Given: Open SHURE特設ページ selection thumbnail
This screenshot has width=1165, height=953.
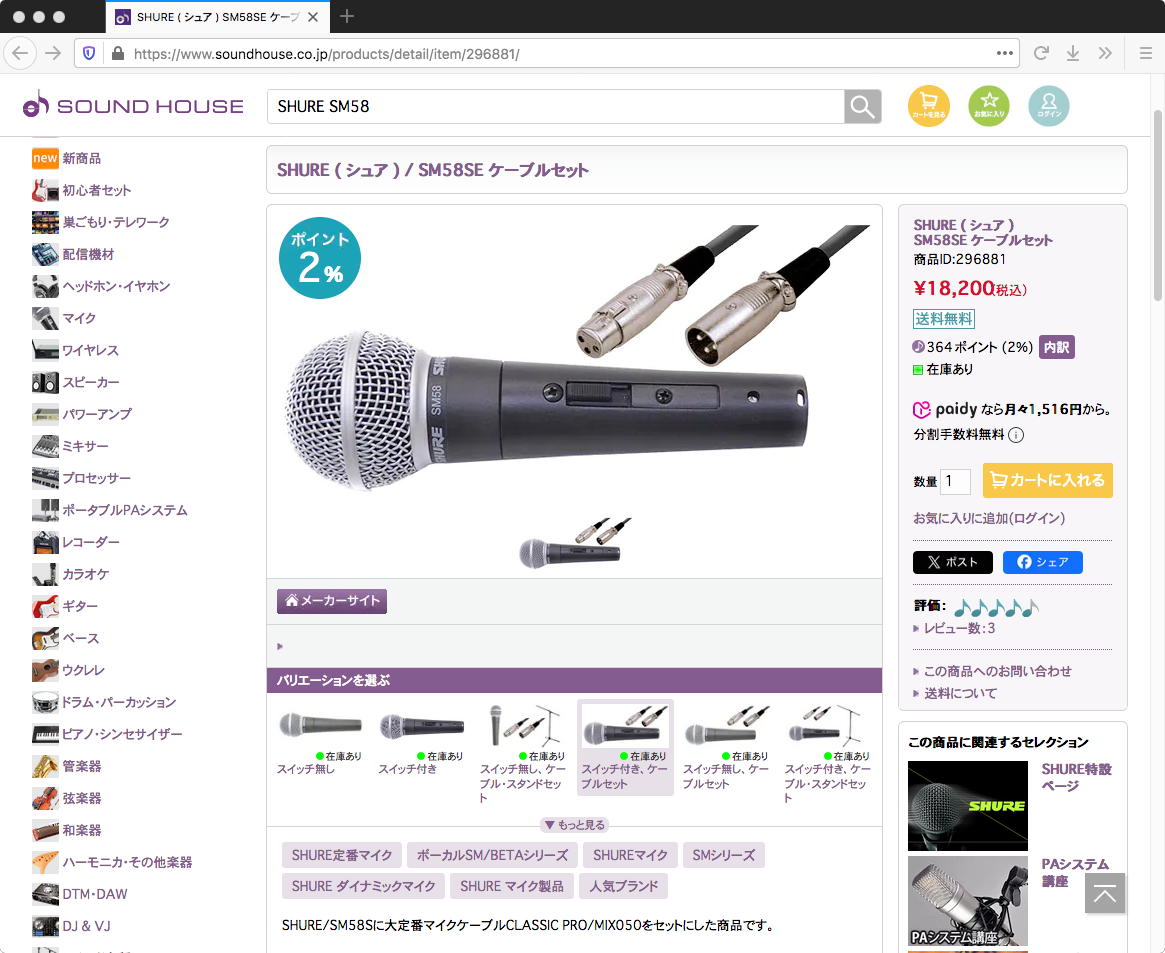Looking at the screenshot, I should [x=967, y=805].
